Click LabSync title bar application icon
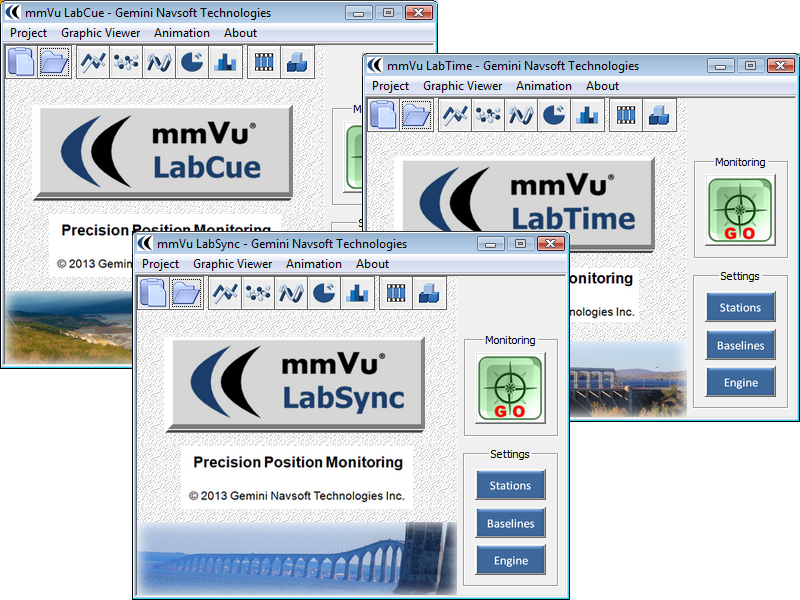 tap(146, 243)
